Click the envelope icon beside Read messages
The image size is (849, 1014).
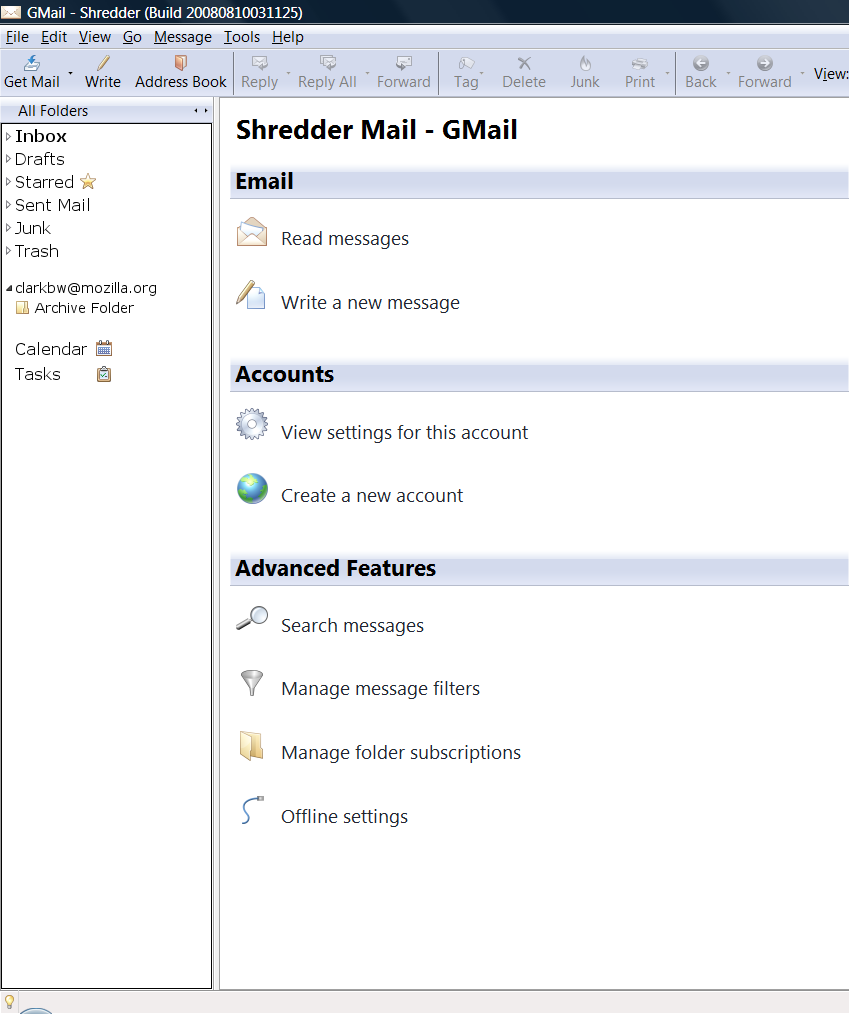pos(252,232)
